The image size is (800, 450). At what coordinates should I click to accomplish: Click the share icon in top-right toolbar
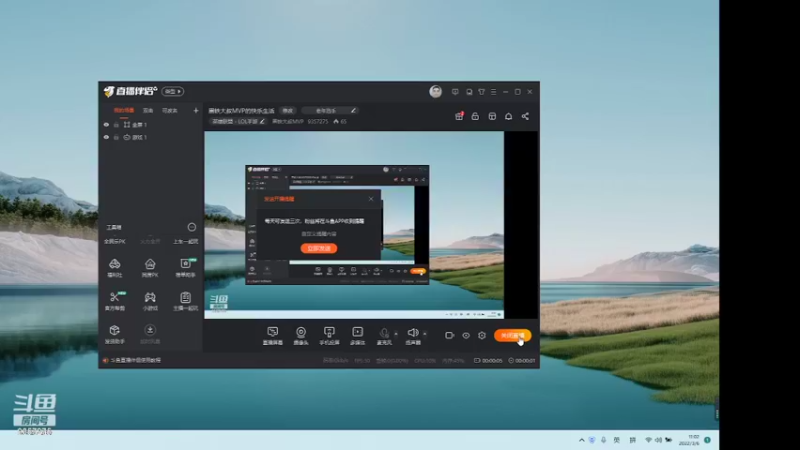pyautogui.click(x=525, y=116)
